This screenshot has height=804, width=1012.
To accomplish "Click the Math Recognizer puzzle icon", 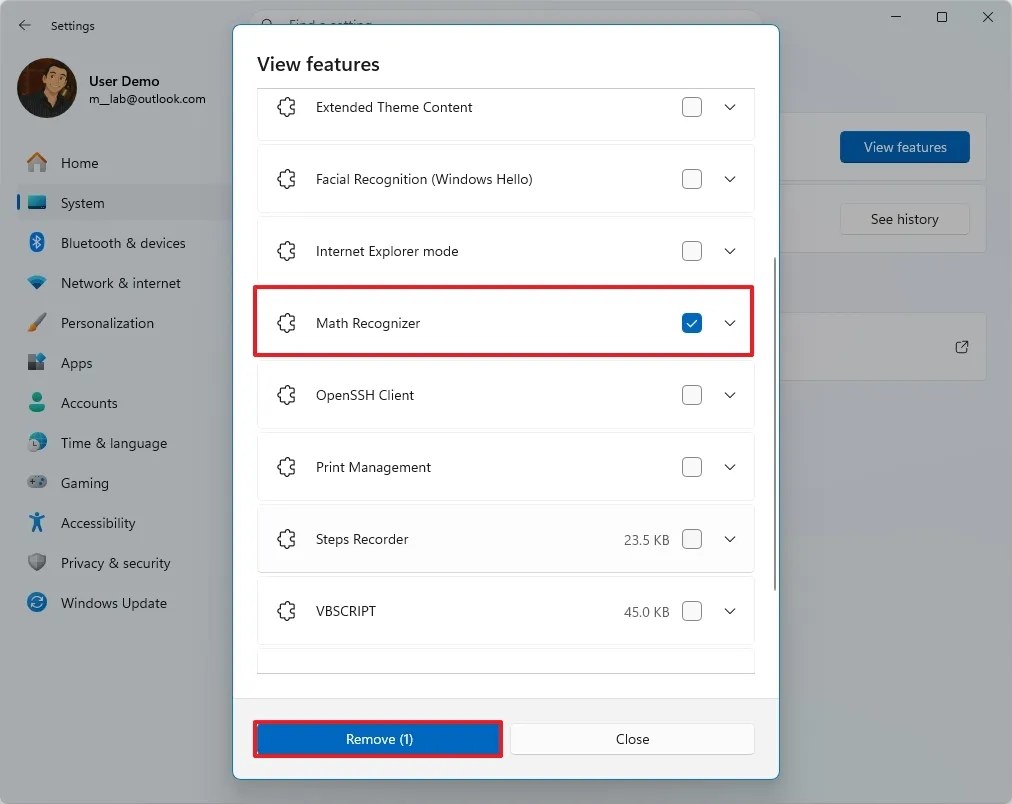I will [x=287, y=323].
